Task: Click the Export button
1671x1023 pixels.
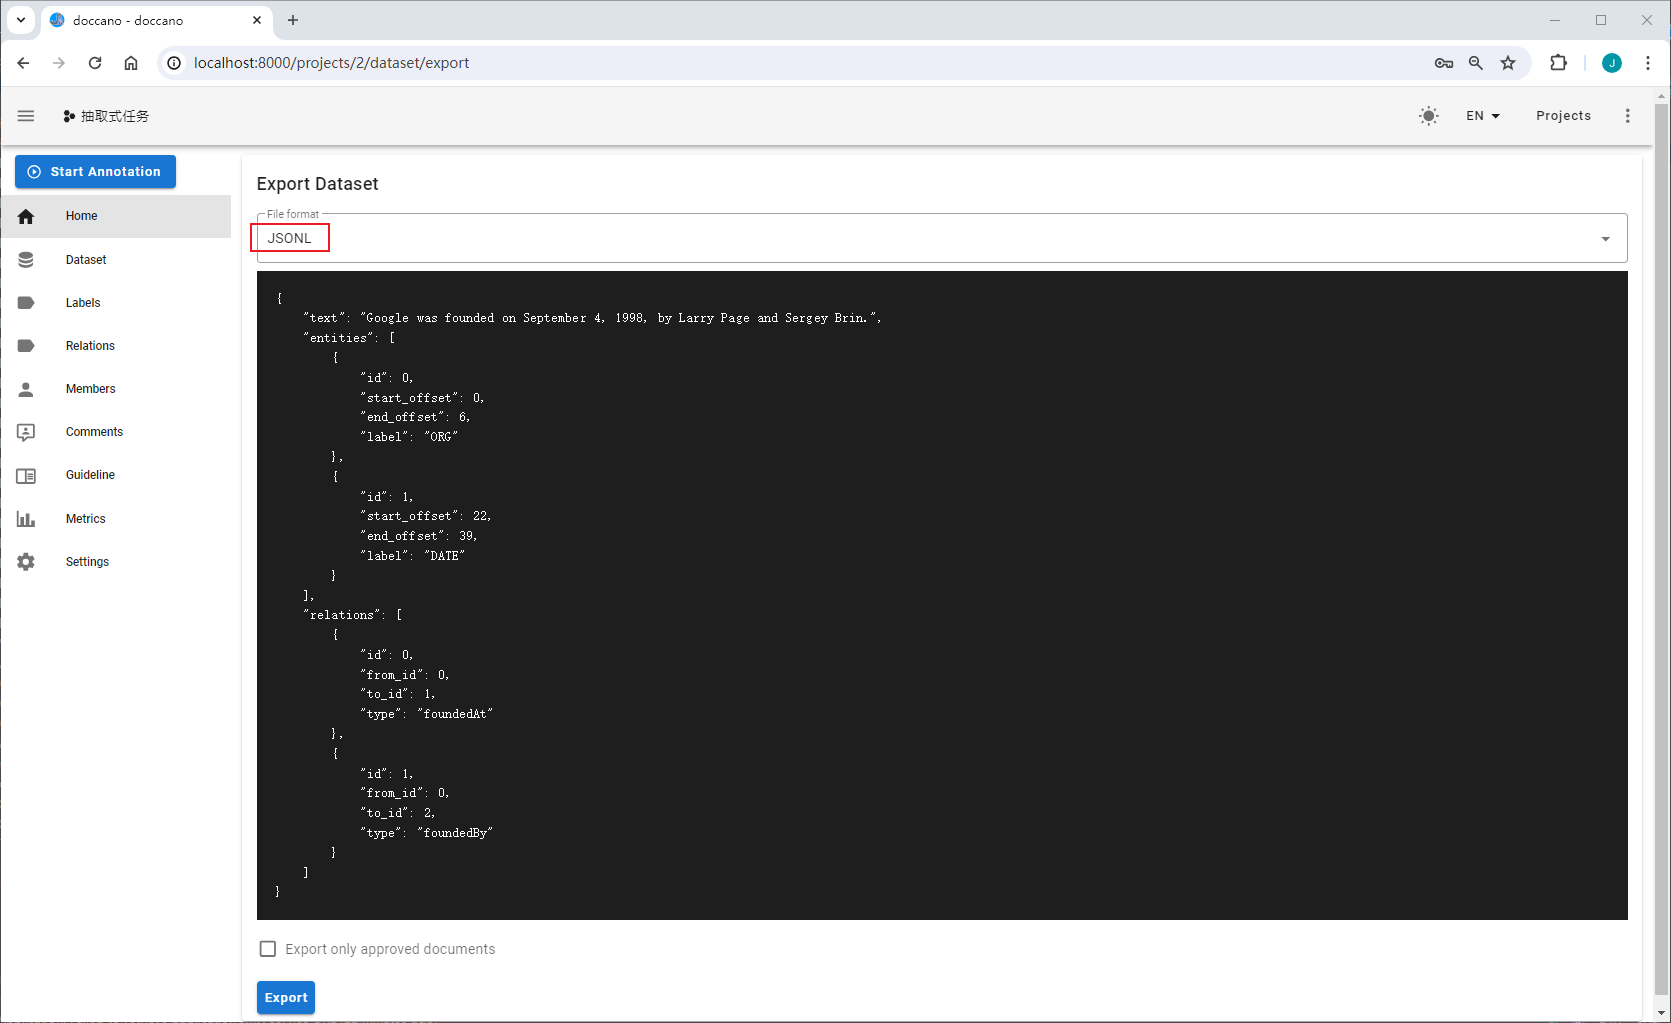Action: pos(285,997)
